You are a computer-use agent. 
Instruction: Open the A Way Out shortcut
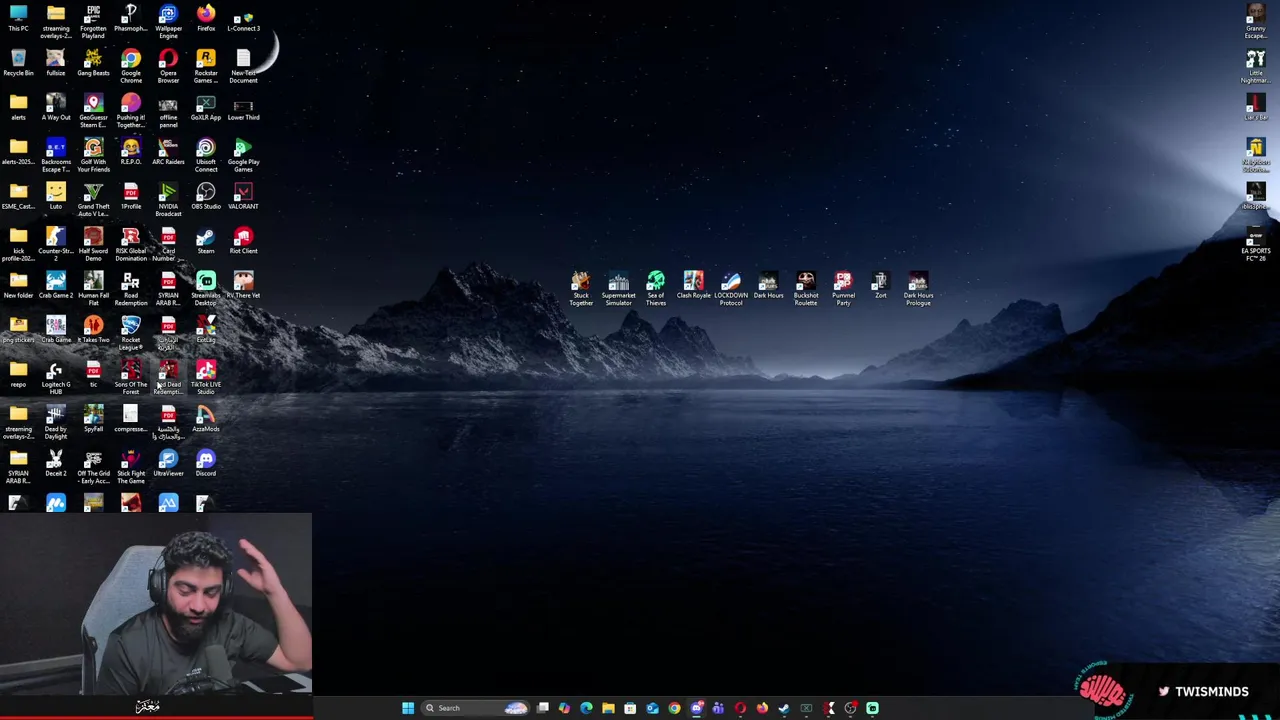56,107
